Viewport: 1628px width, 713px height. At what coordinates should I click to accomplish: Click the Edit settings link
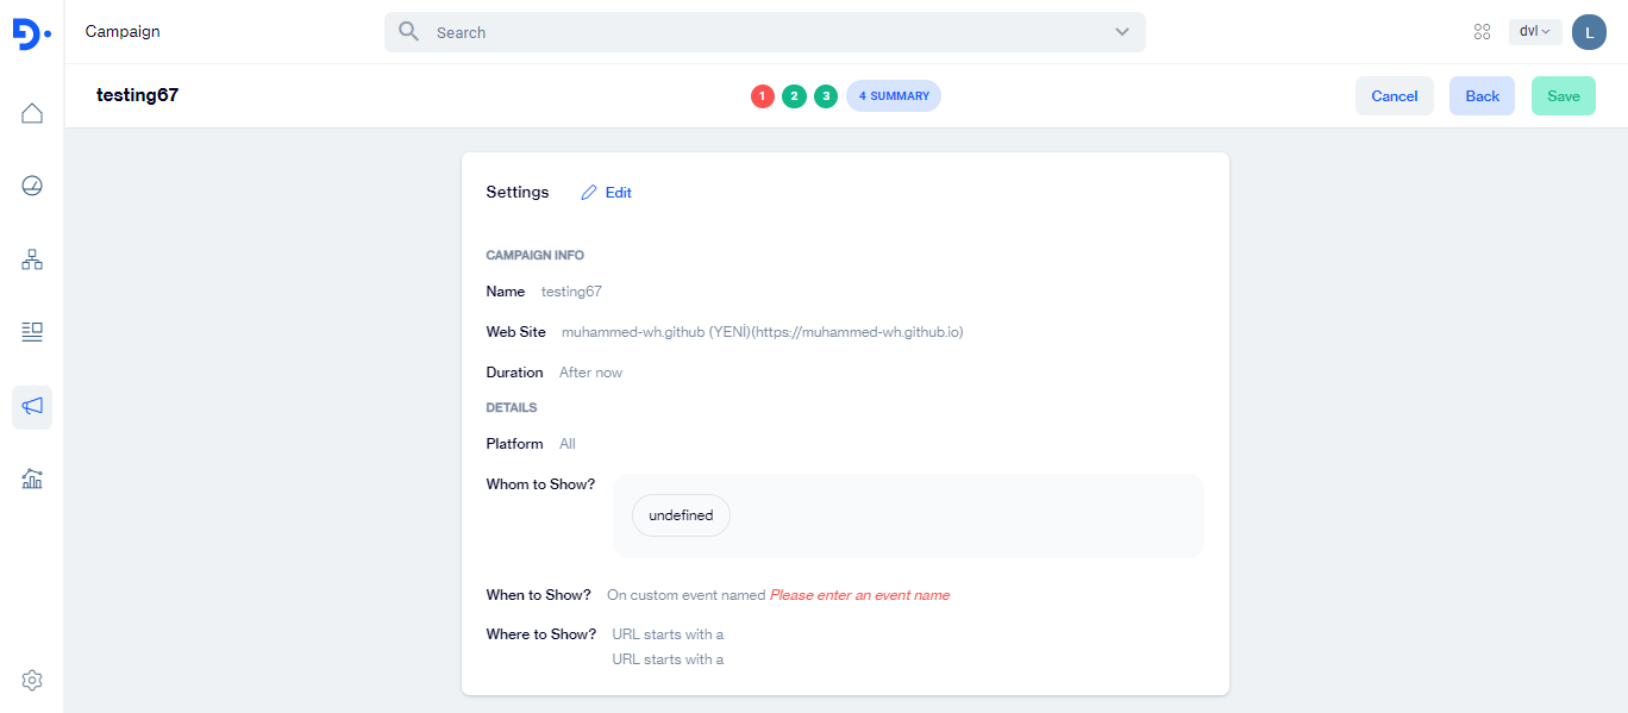[x=607, y=193]
